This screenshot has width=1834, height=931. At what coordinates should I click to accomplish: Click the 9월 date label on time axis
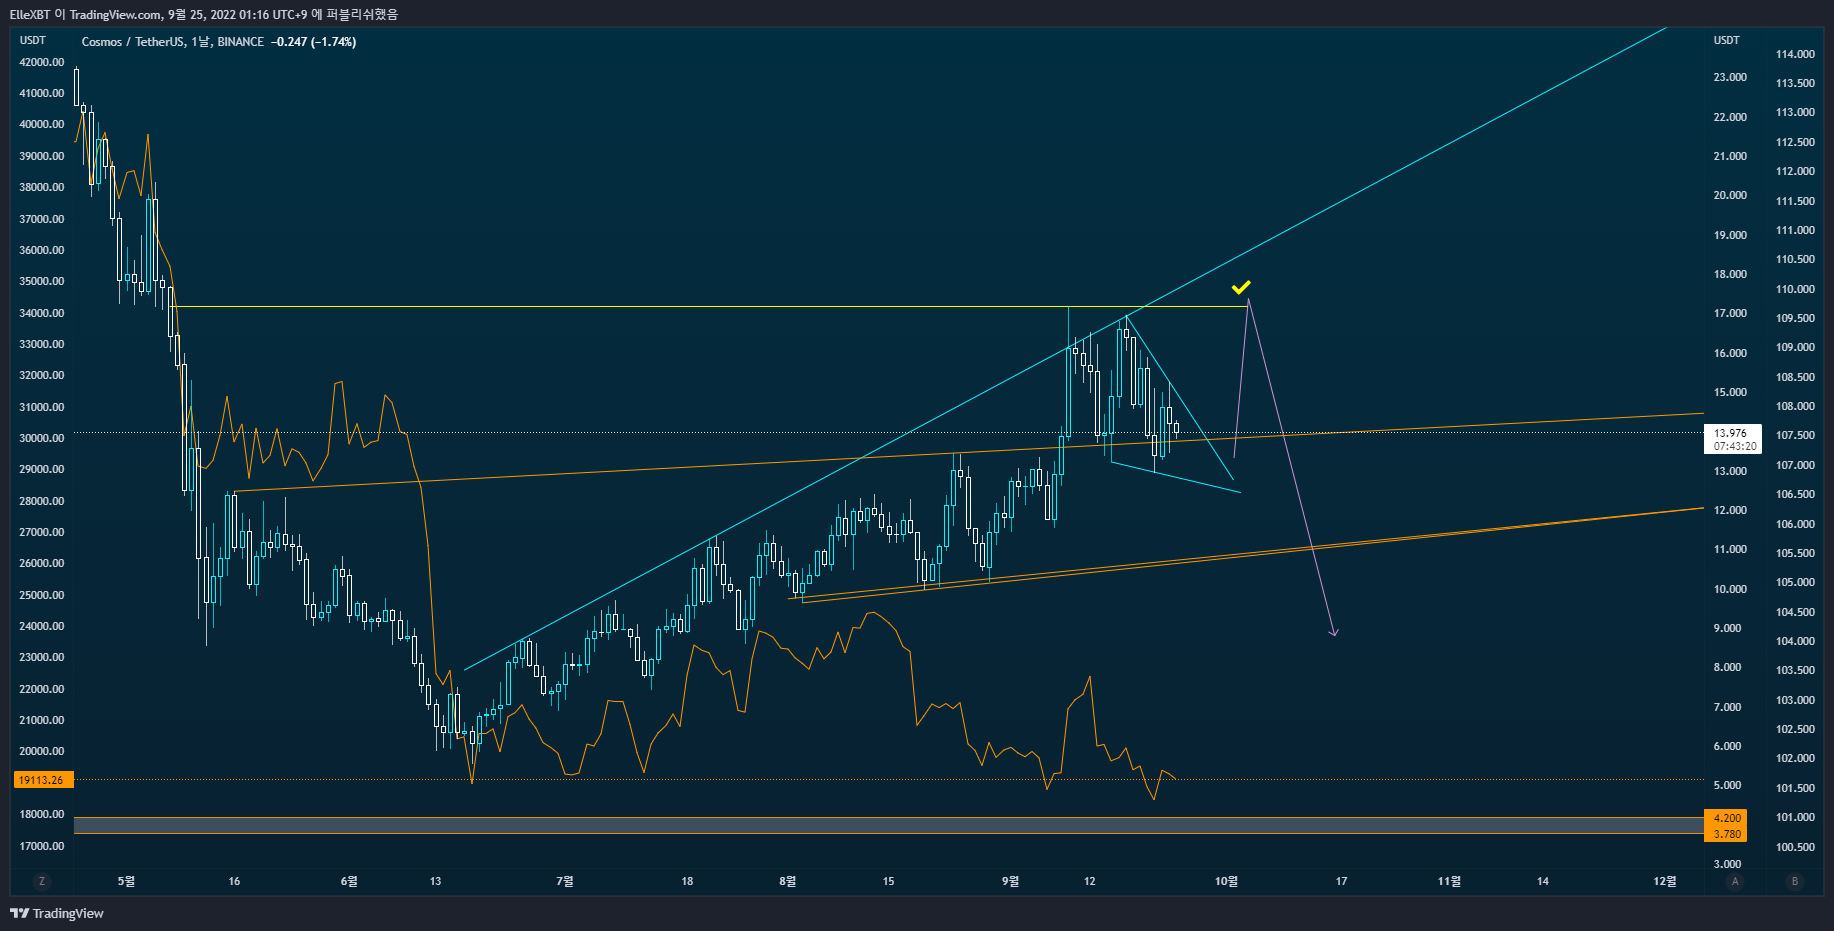pyautogui.click(x=1011, y=881)
